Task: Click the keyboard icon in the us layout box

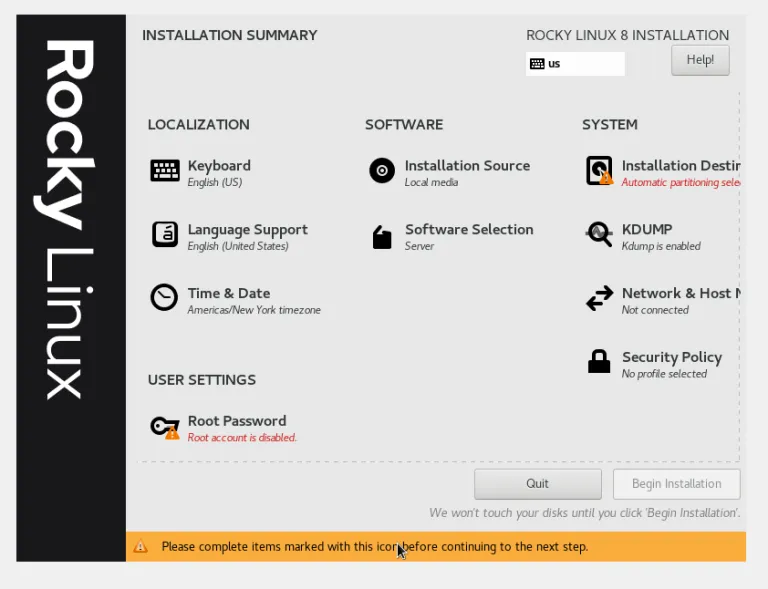Action: click(537, 64)
